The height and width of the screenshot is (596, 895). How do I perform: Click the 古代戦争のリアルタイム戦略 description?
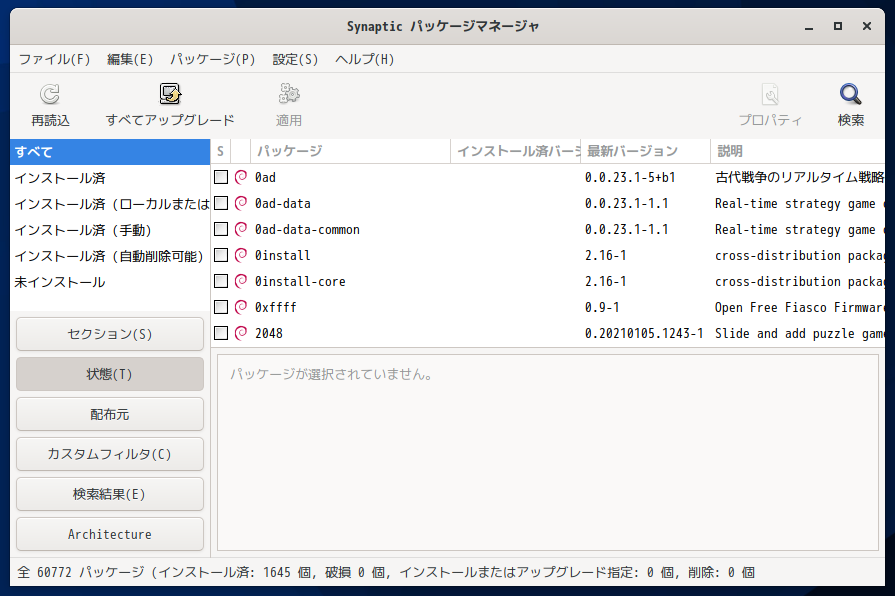[x=800, y=178]
